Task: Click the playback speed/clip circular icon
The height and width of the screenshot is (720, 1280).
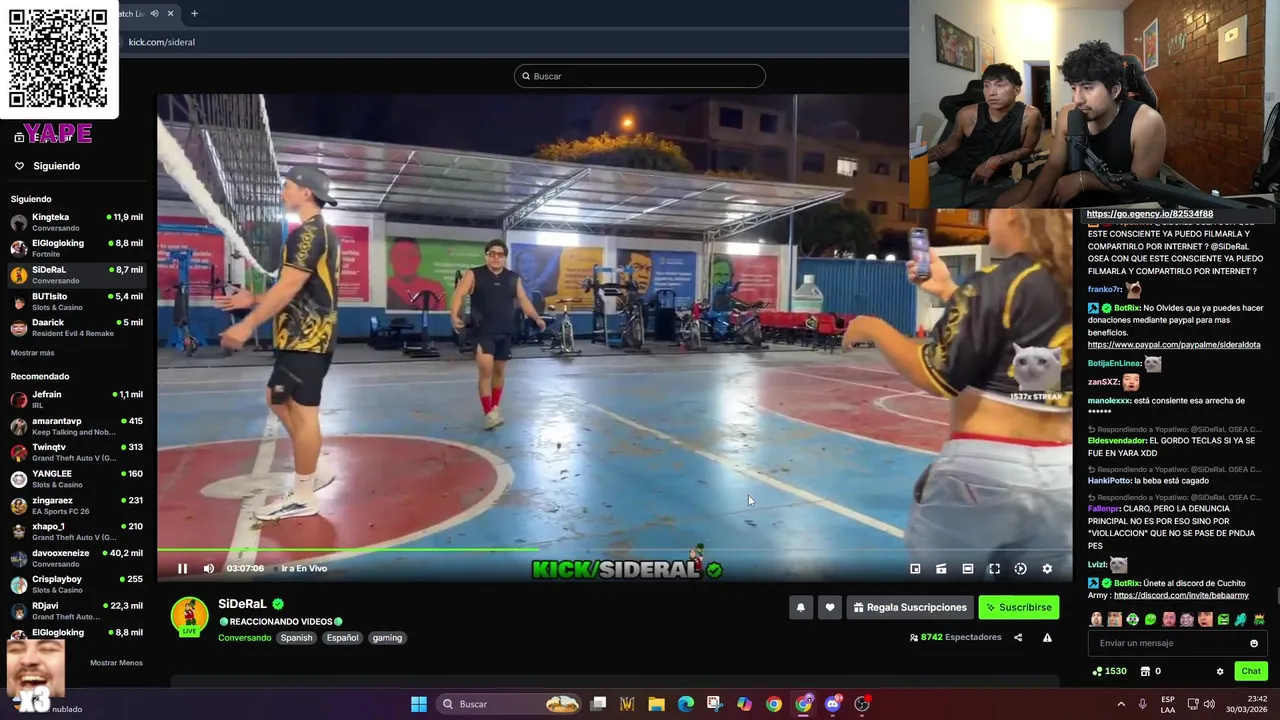Action: (1020, 568)
